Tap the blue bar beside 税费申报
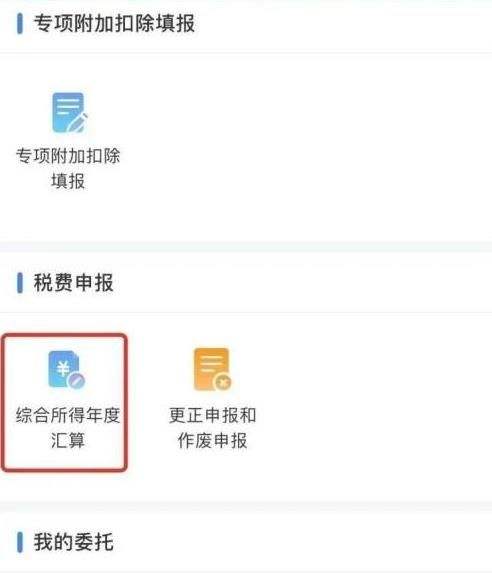This screenshot has height=573, width=492. pos(20,283)
